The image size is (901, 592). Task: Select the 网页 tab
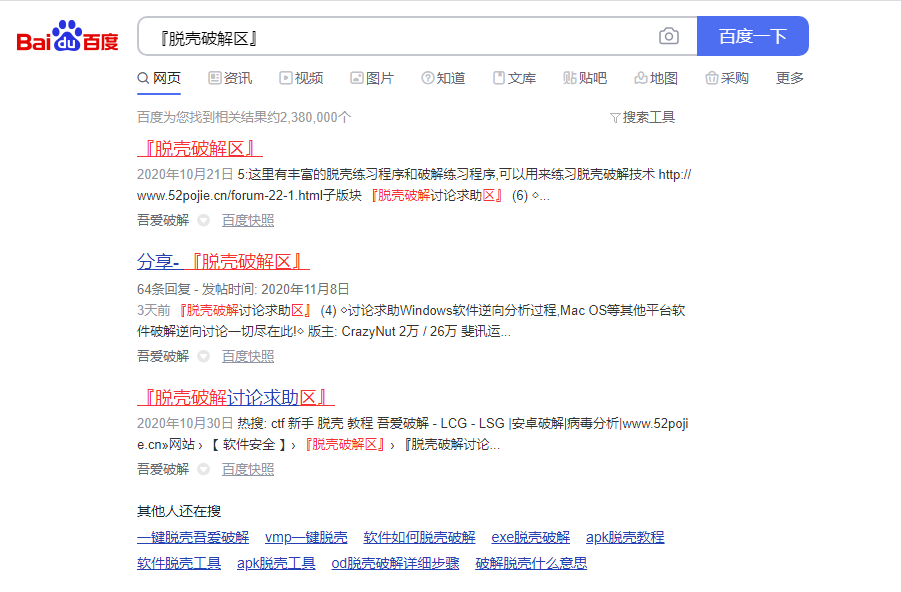[x=159, y=78]
